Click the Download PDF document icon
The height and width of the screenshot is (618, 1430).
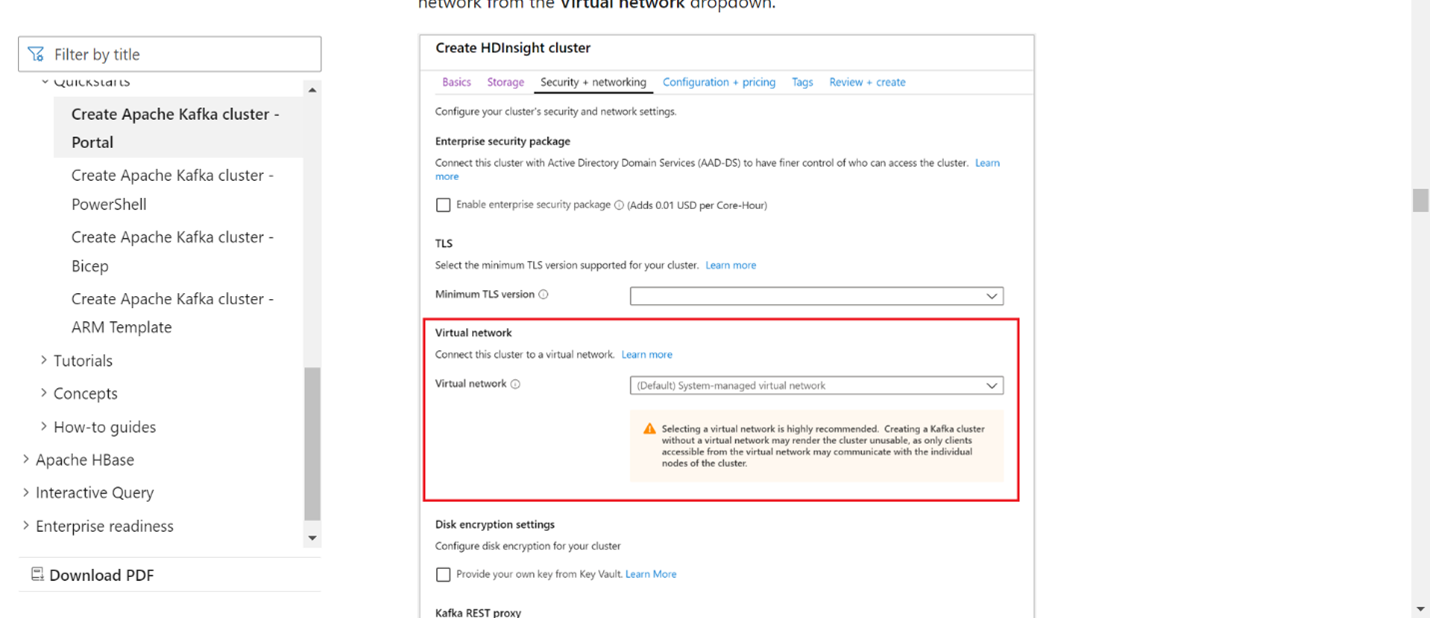37,574
